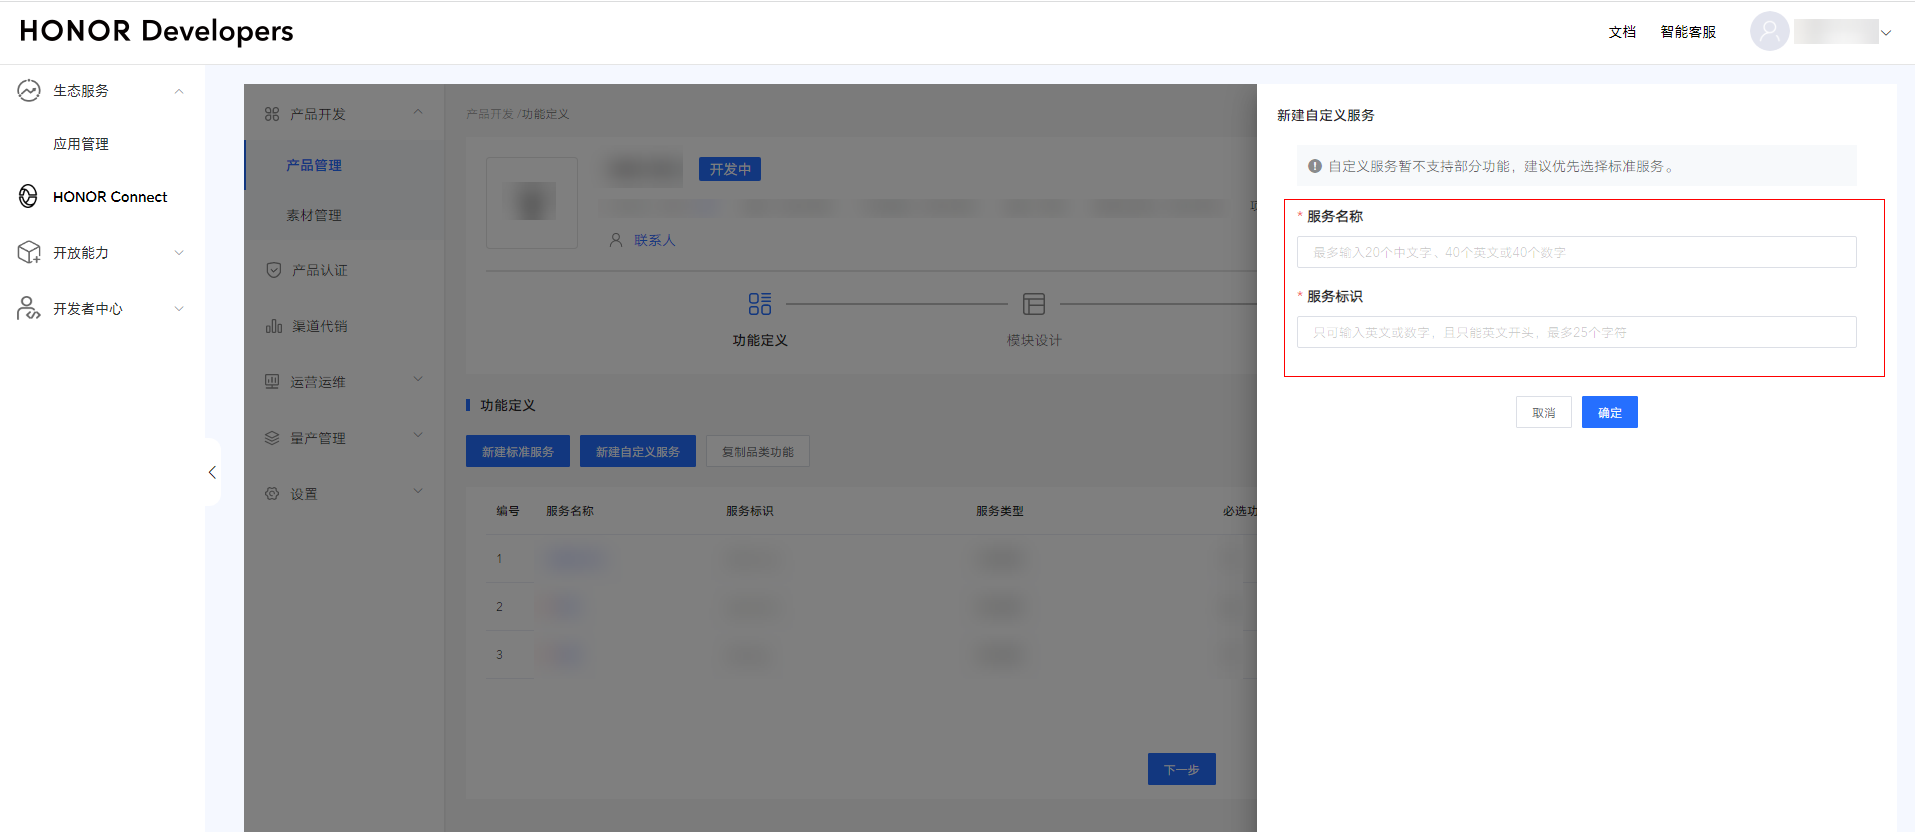Screen dimensions: 1915x832
Task: Open the account dropdown arrow
Action: [1886, 33]
